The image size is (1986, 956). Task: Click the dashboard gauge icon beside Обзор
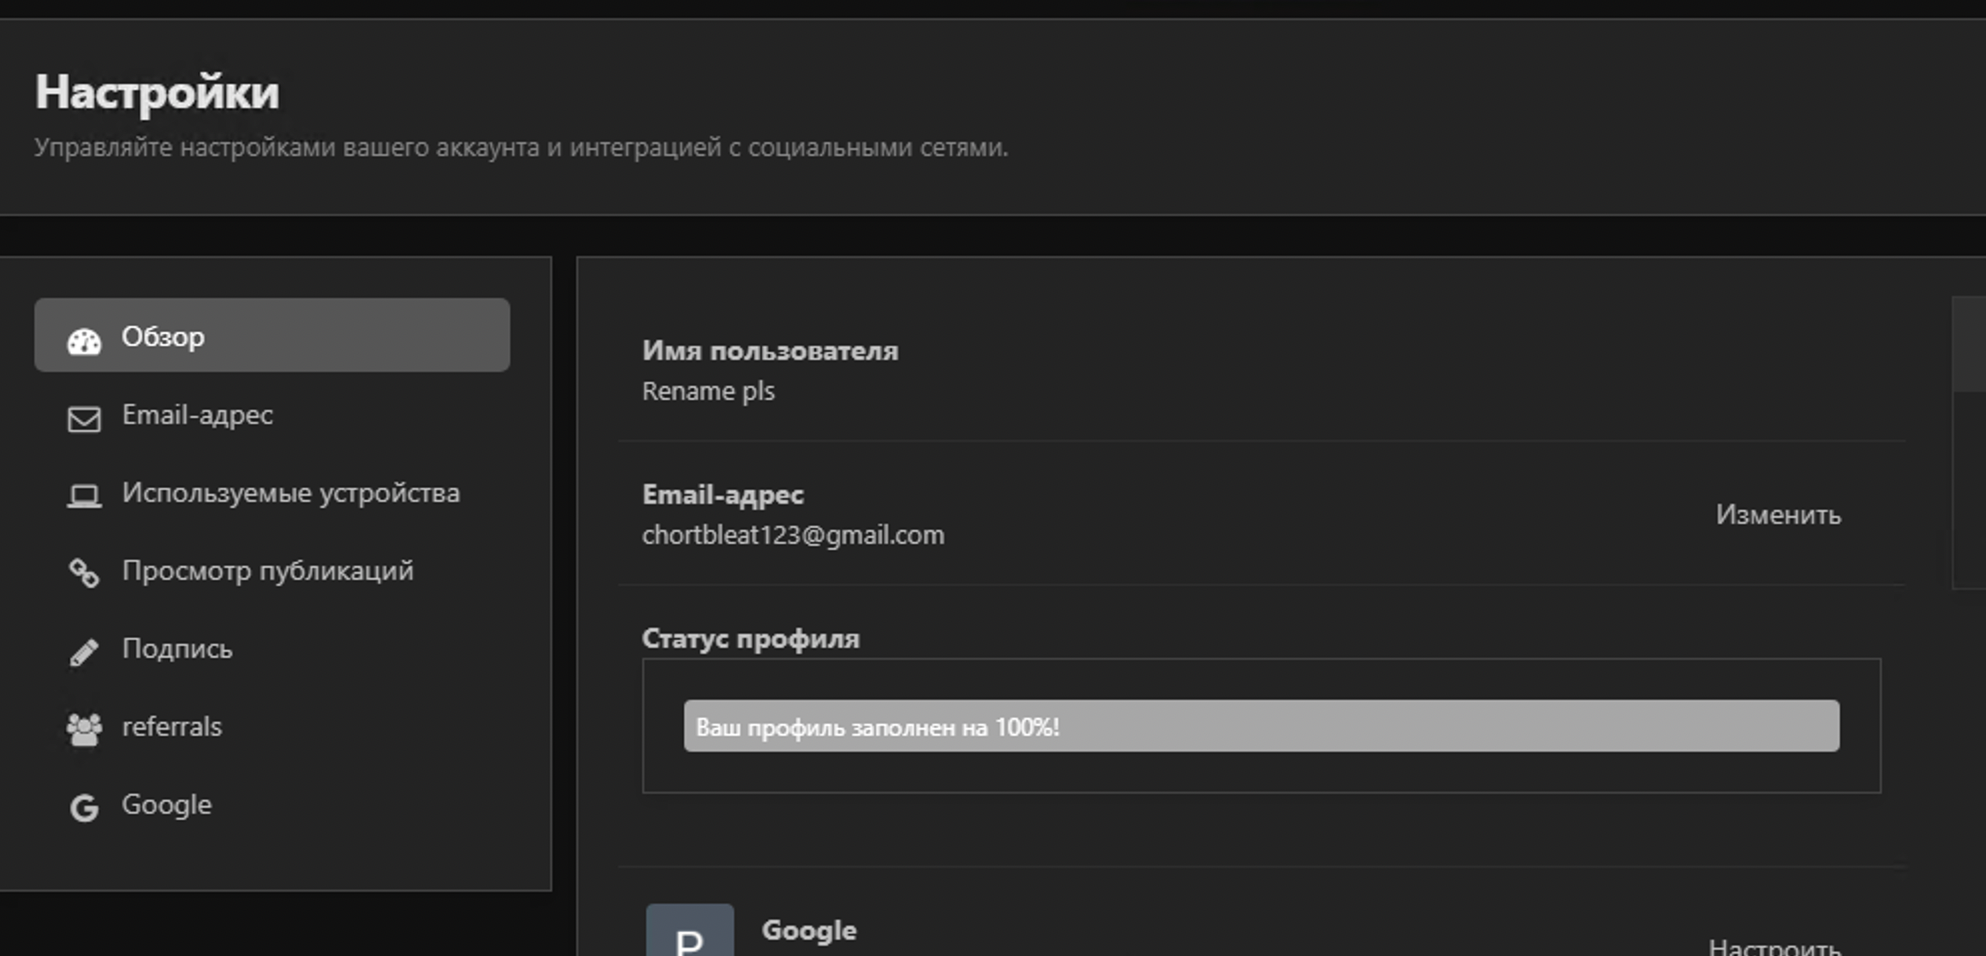pyautogui.click(x=84, y=341)
